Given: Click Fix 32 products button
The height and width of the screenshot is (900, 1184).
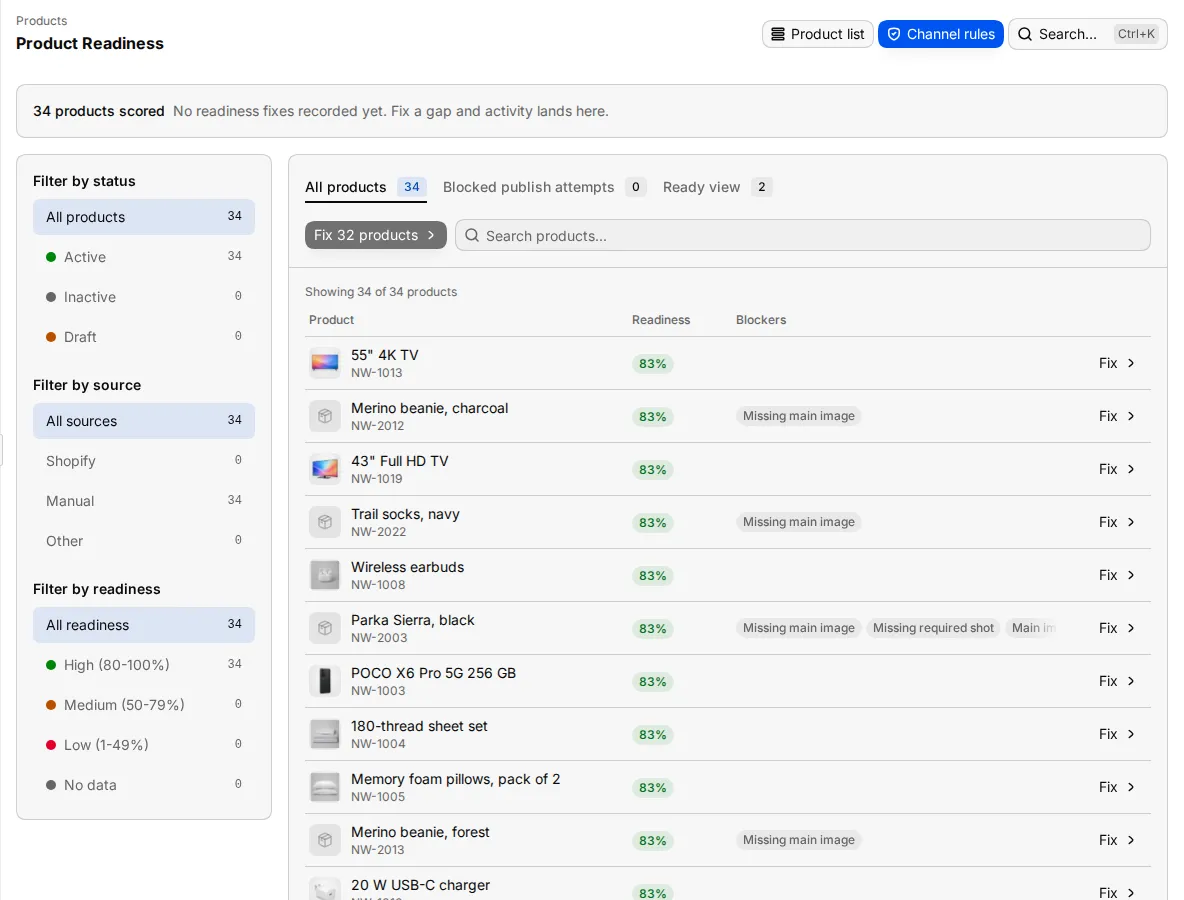Looking at the screenshot, I should [375, 235].
